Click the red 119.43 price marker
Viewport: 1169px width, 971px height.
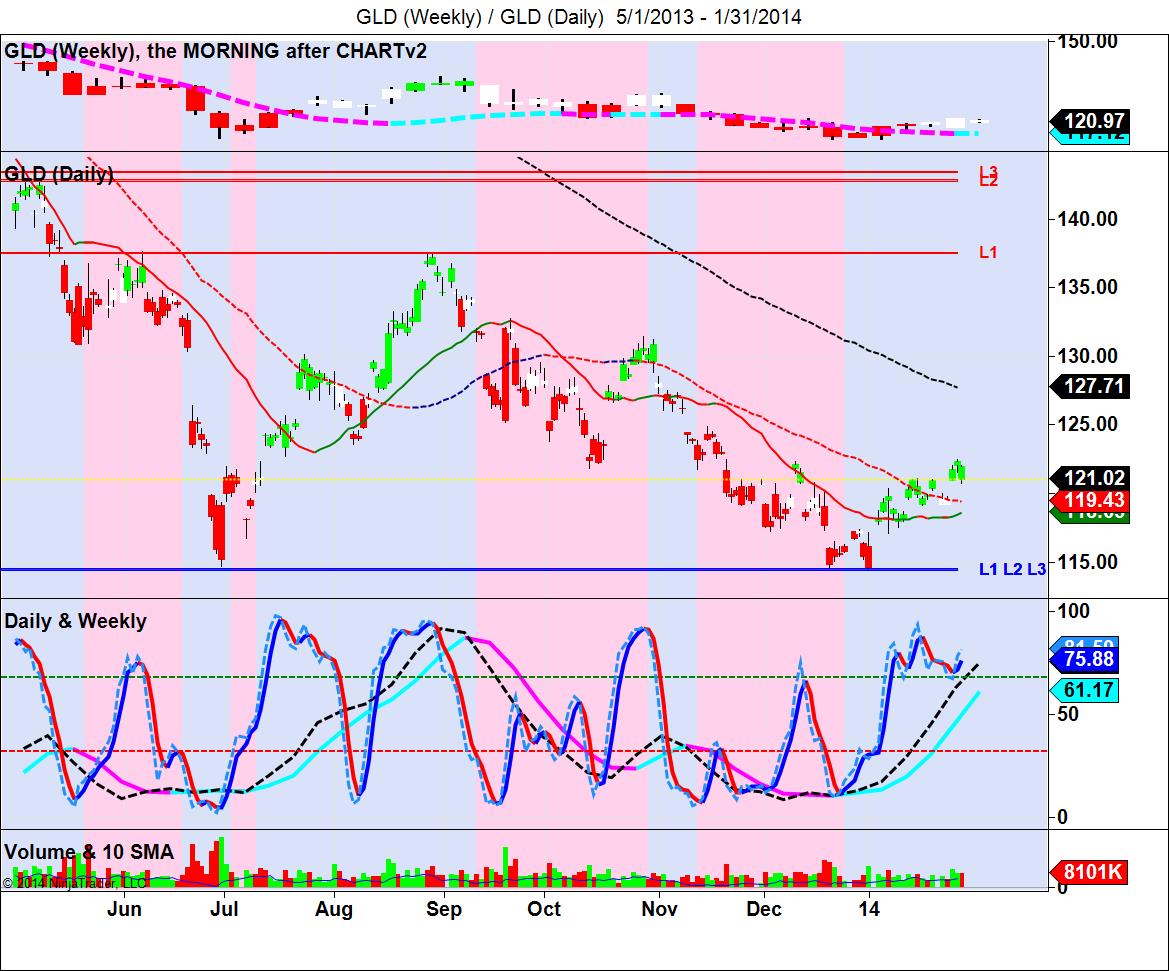tap(1089, 500)
